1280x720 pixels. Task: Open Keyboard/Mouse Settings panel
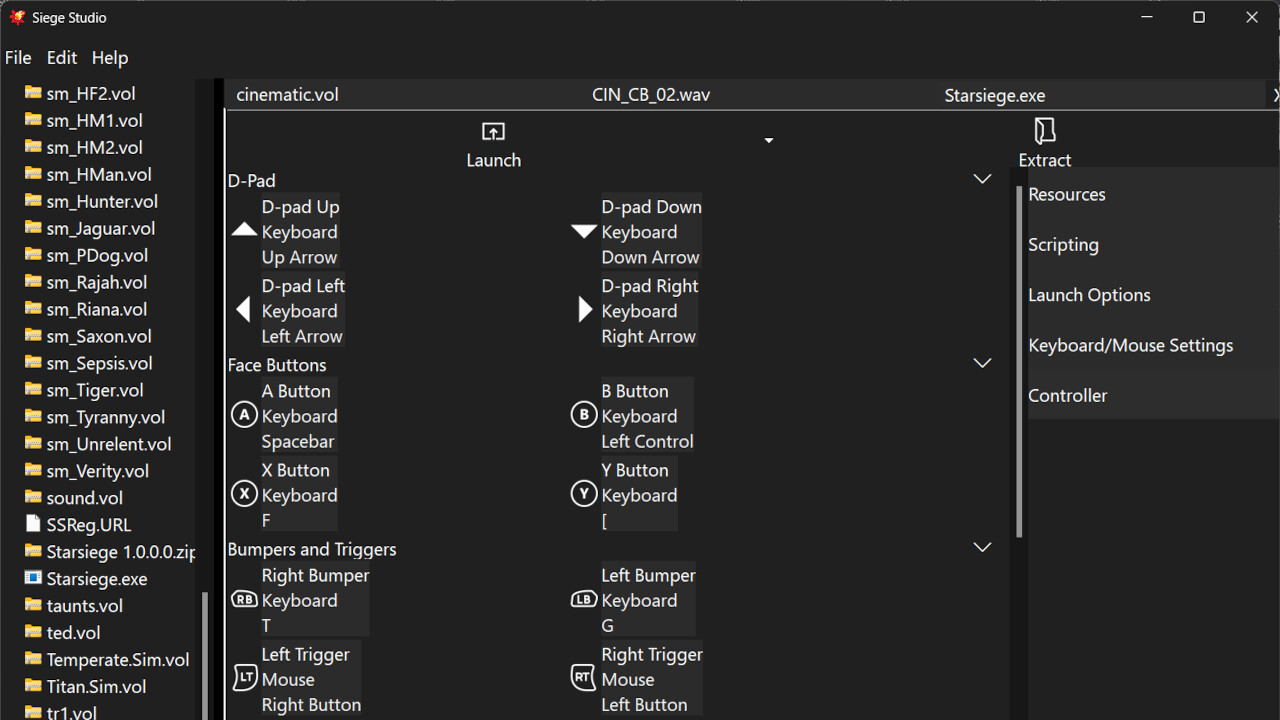click(1130, 345)
